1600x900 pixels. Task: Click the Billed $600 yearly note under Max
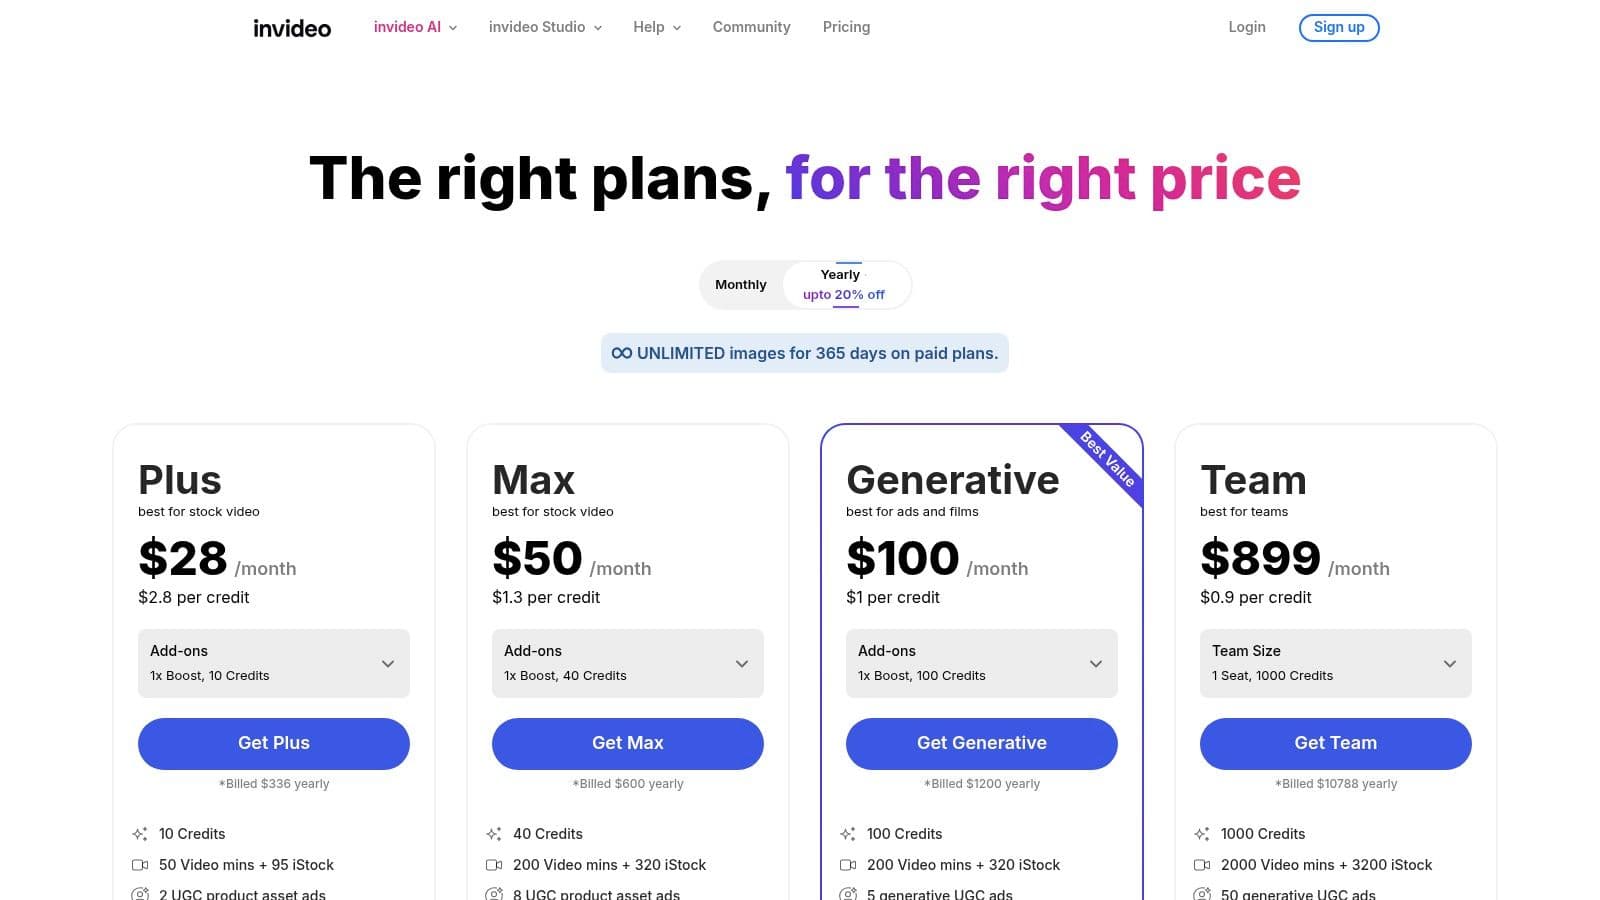pyautogui.click(x=627, y=783)
